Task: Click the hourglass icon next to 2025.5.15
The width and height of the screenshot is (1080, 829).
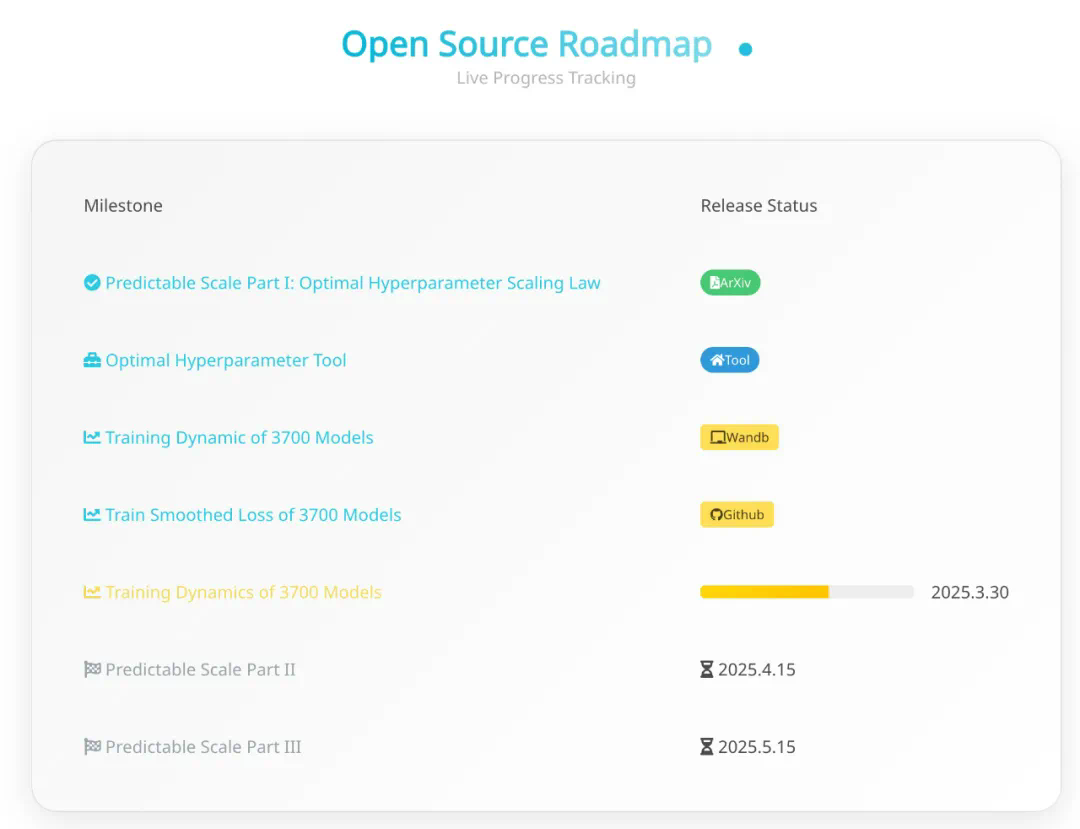Action: click(x=707, y=746)
